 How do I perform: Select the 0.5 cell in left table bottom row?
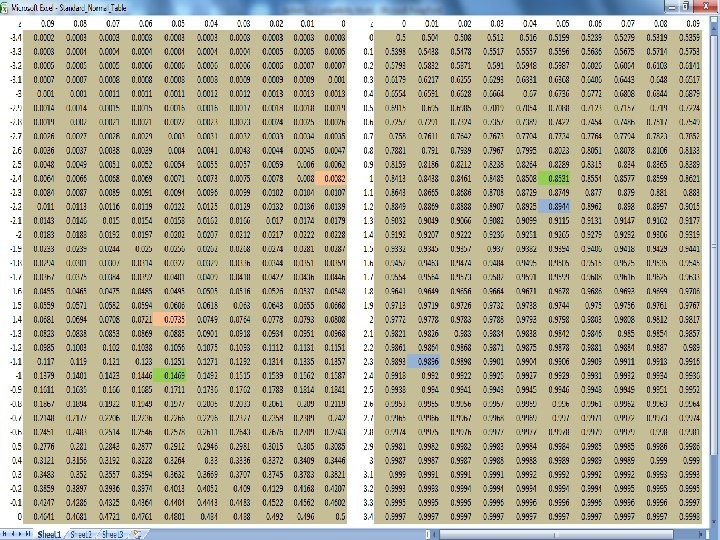tap(340, 517)
